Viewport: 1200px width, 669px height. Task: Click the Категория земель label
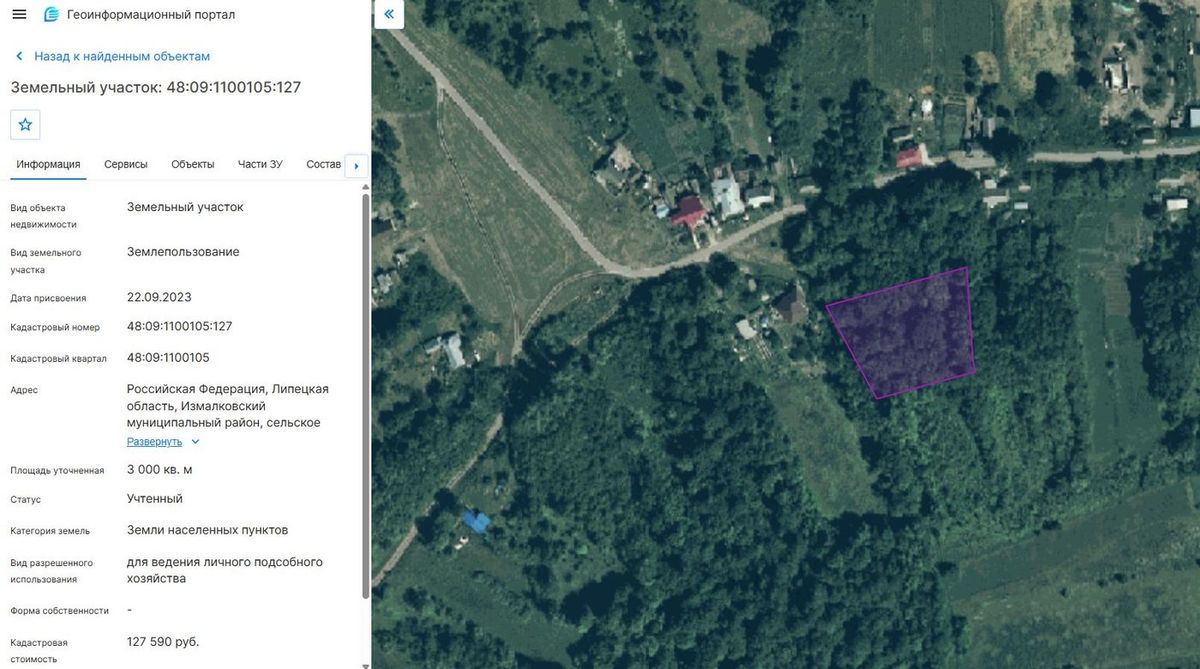click(50, 531)
